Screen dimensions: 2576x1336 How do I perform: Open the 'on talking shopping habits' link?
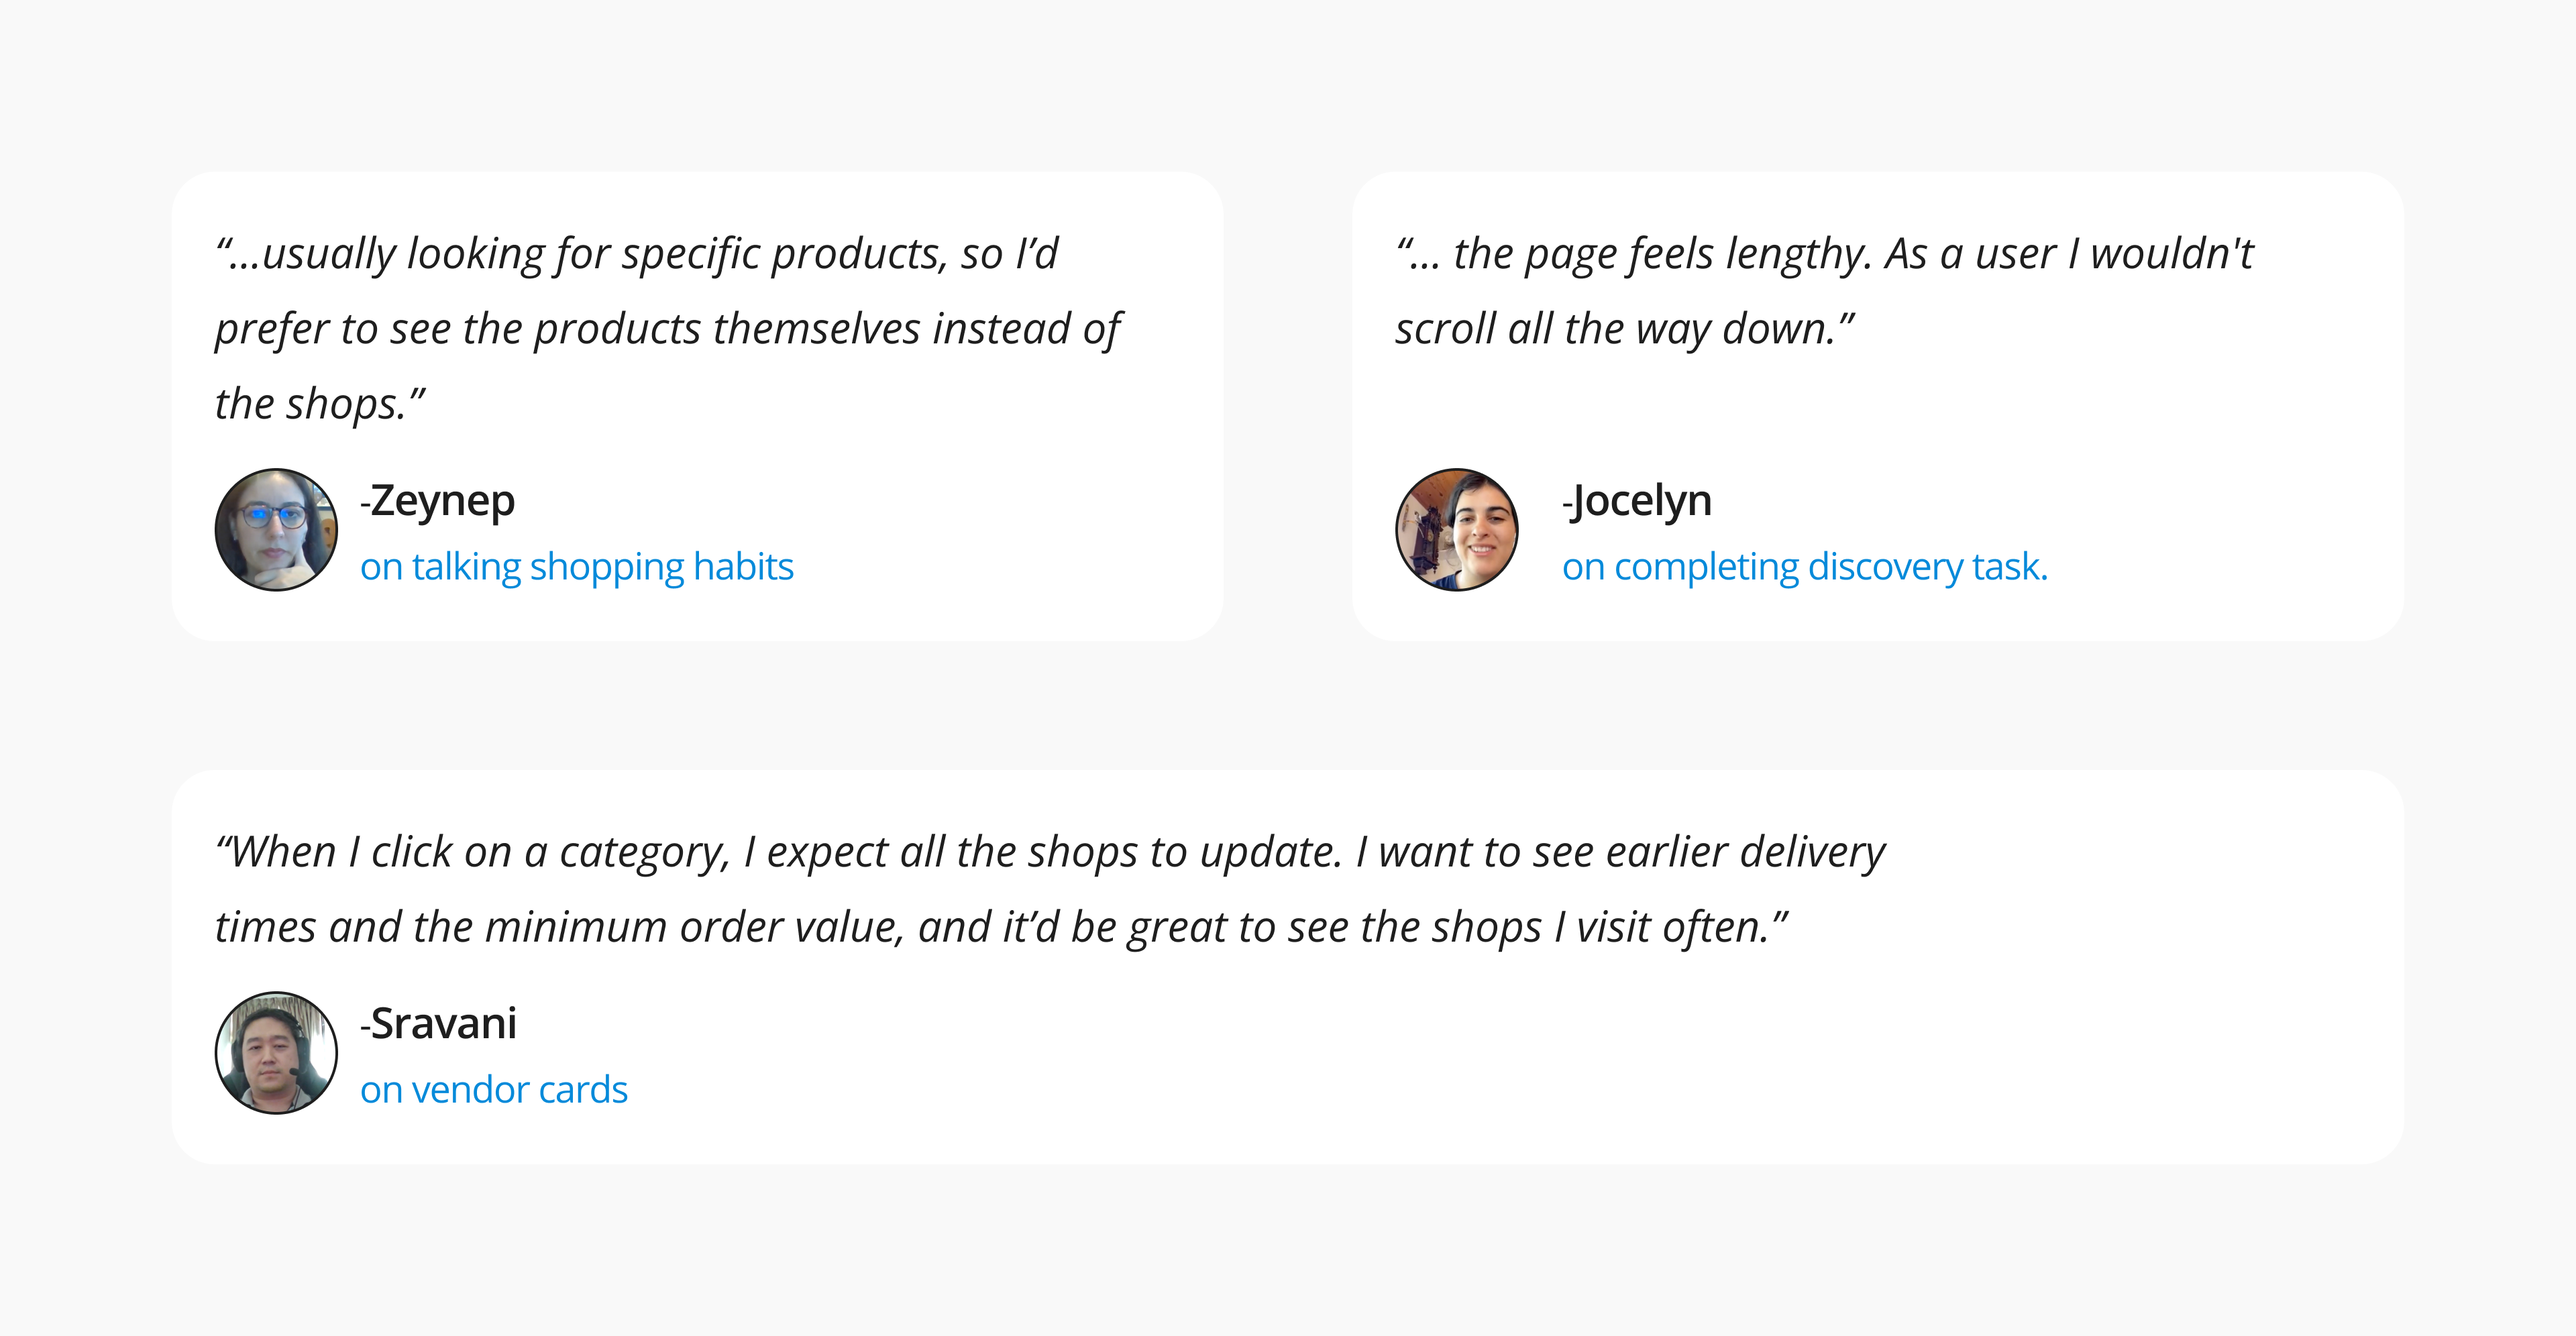point(577,567)
